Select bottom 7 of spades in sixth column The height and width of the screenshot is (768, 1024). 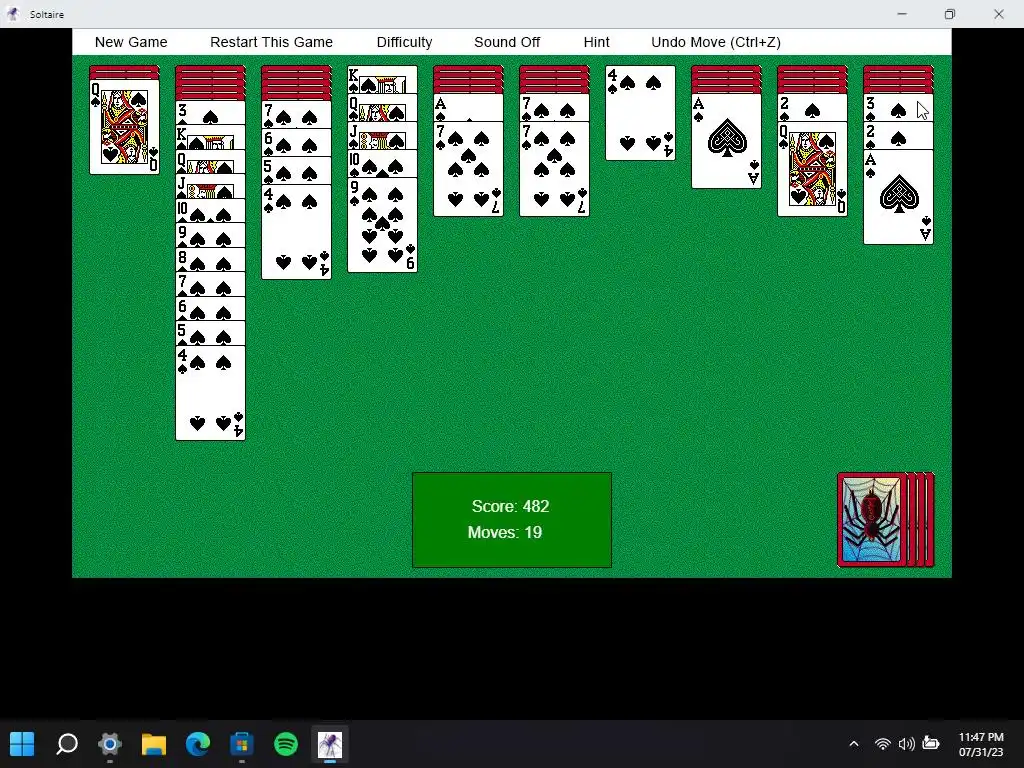coord(554,168)
